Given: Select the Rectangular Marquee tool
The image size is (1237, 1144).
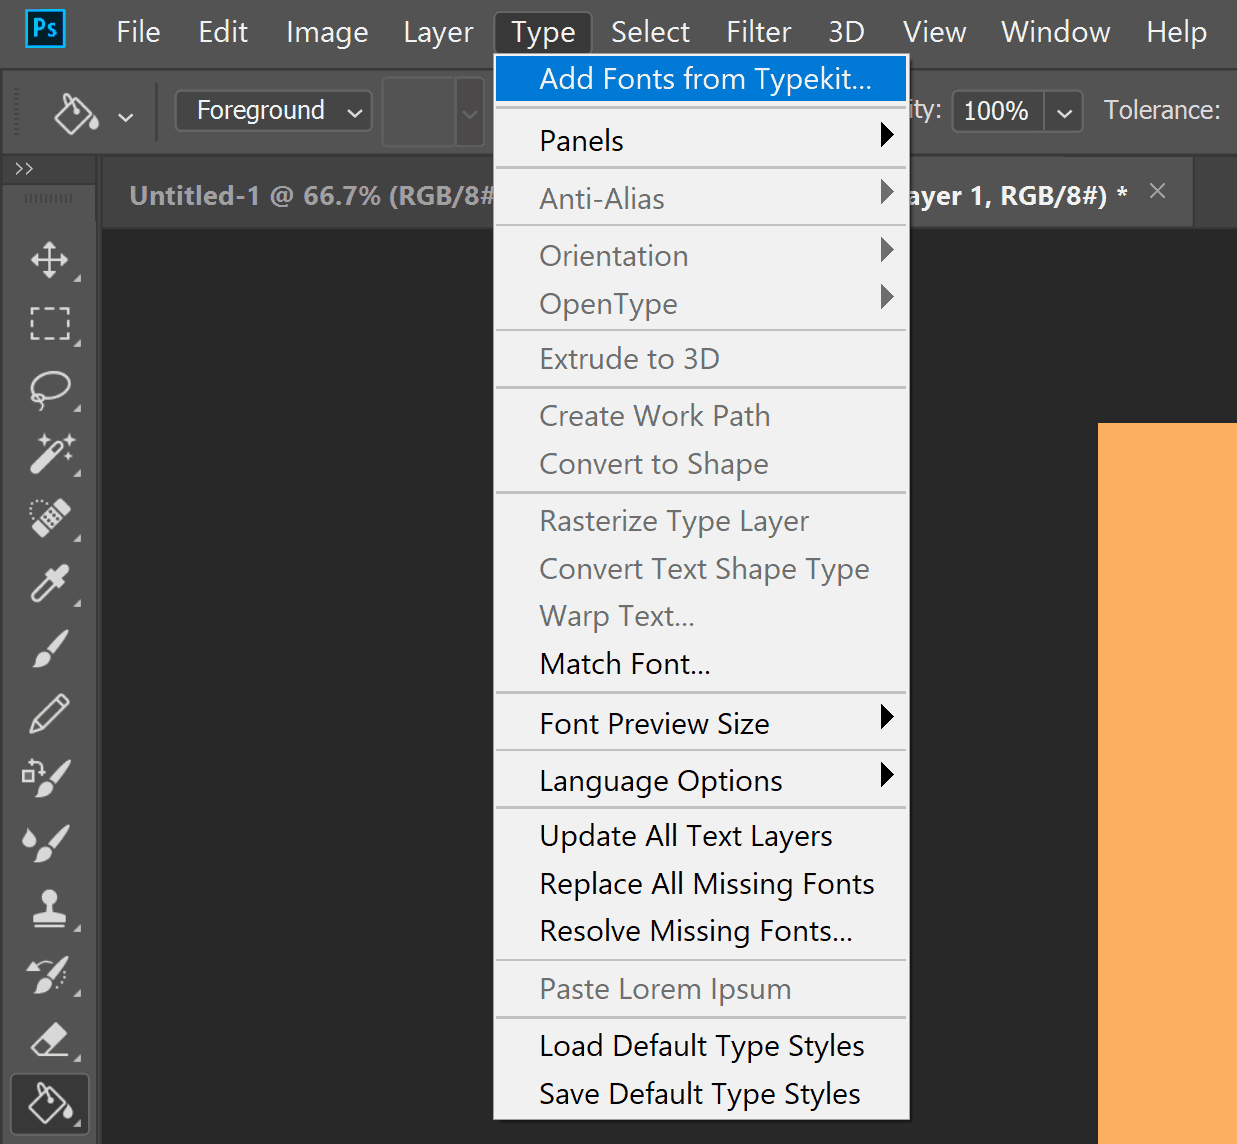Looking at the screenshot, I should coord(49,324).
